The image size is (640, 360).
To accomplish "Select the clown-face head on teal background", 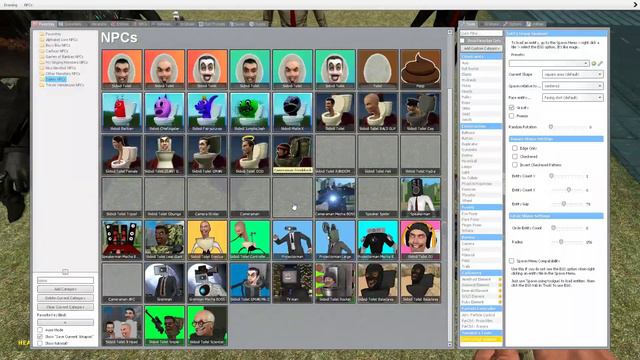I will (335, 69).
